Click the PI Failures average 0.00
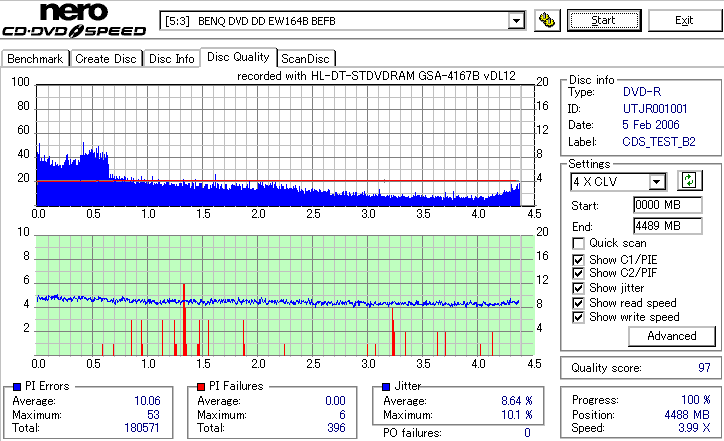The image size is (724, 441). click(335, 401)
